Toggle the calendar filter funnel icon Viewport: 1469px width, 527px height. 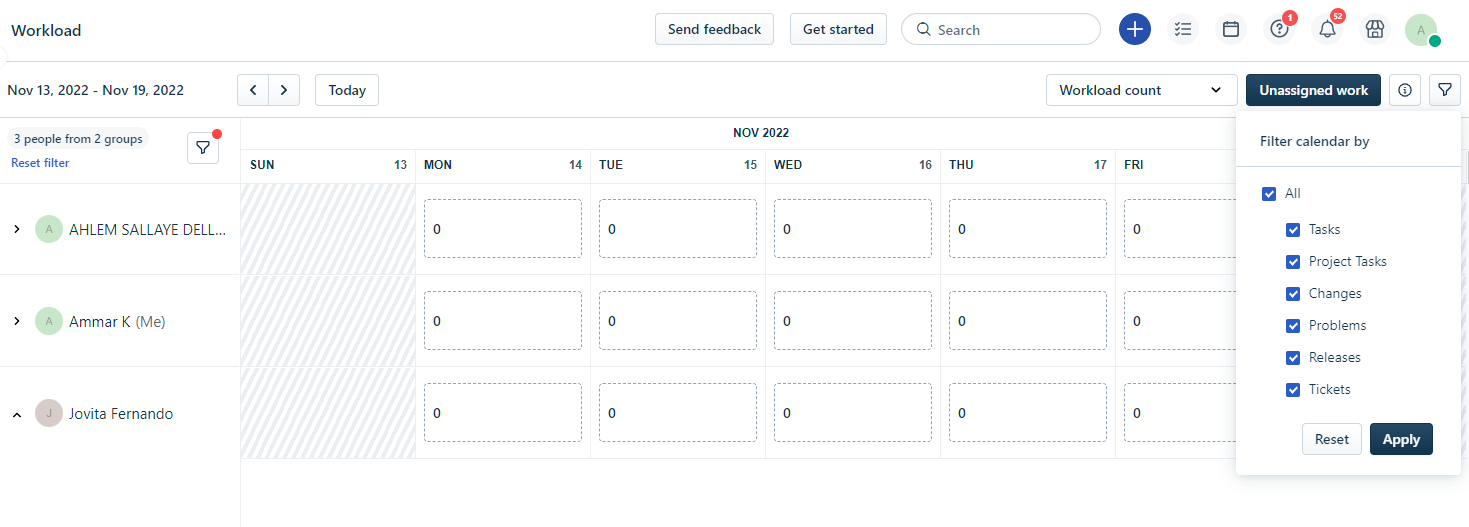coord(1445,90)
